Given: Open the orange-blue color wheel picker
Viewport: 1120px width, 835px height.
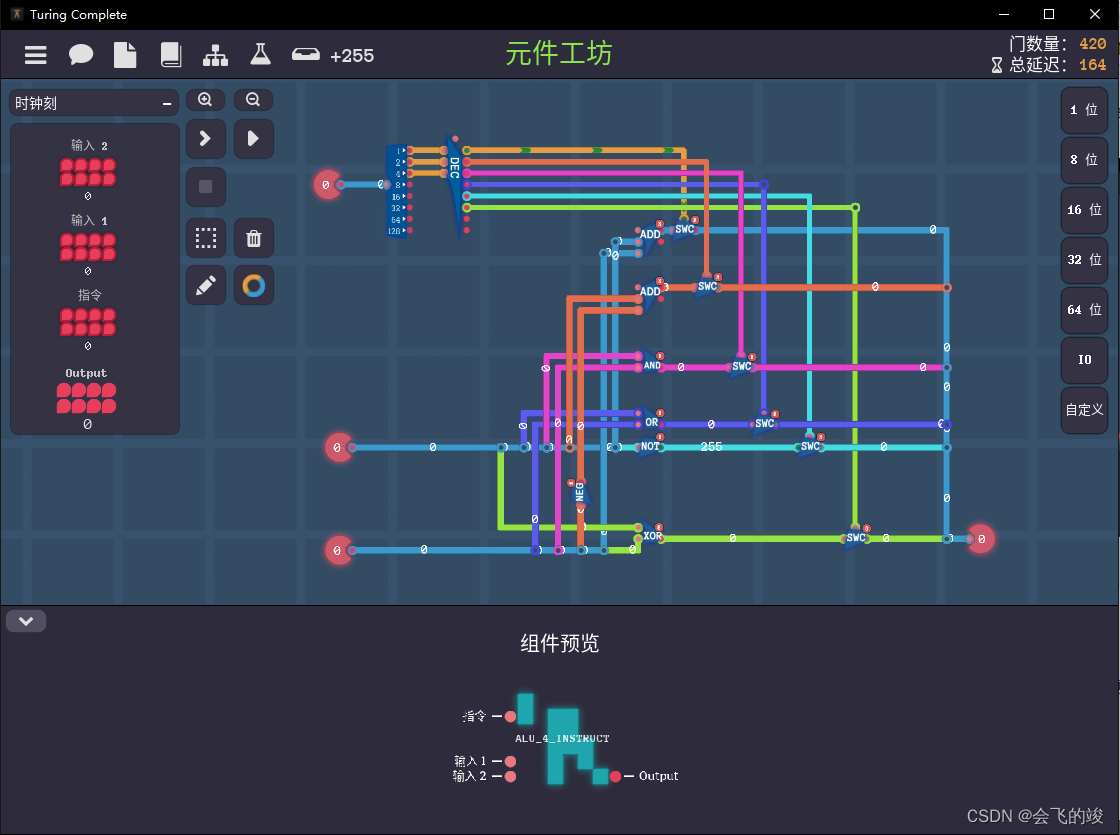Looking at the screenshot, I should coord(253,285).
